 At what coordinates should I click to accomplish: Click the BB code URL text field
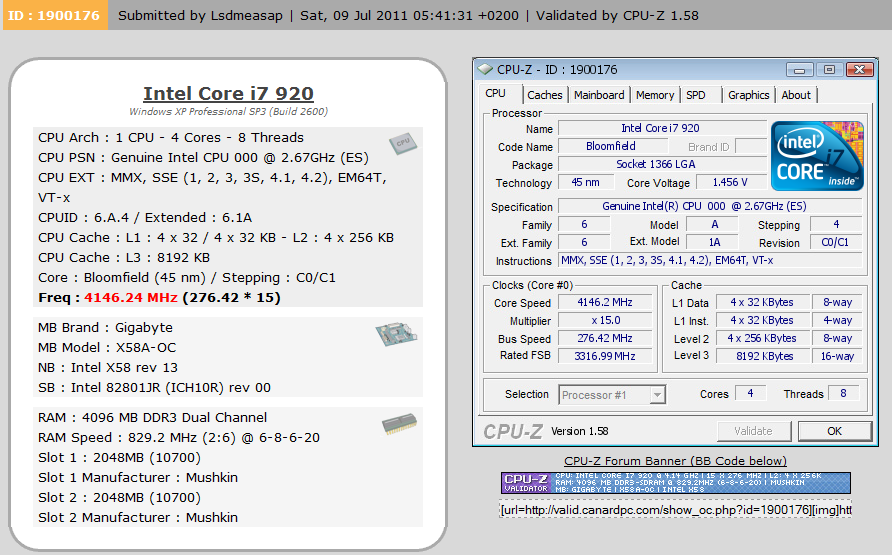click(676, 510)
